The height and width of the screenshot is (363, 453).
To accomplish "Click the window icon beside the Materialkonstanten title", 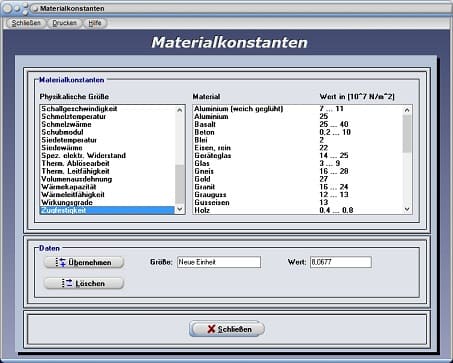I will pos(34,9).
